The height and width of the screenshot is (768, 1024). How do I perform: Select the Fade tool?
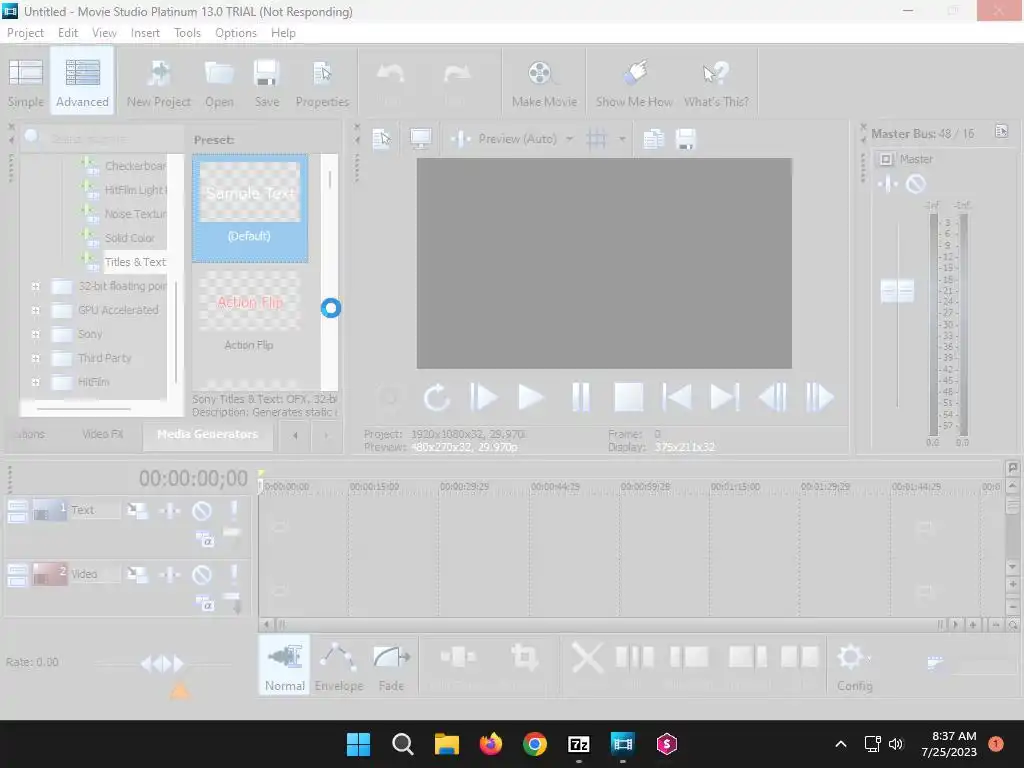(391, 665)
